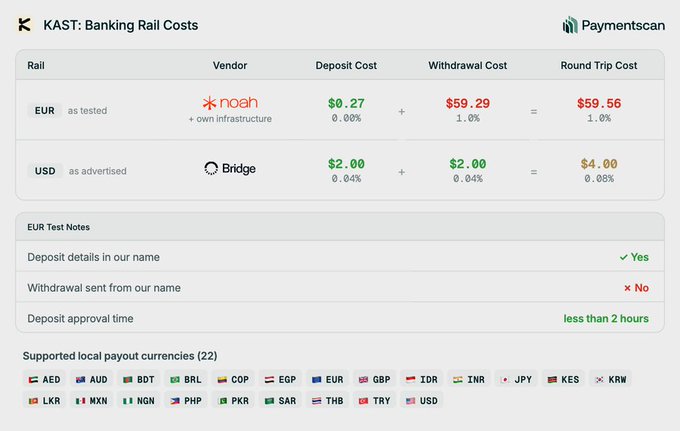Click 'Supported local payout currencies (22)' heading
This screenshot has height=431, width=680.
pyautogui.click(x=120, y=356)
